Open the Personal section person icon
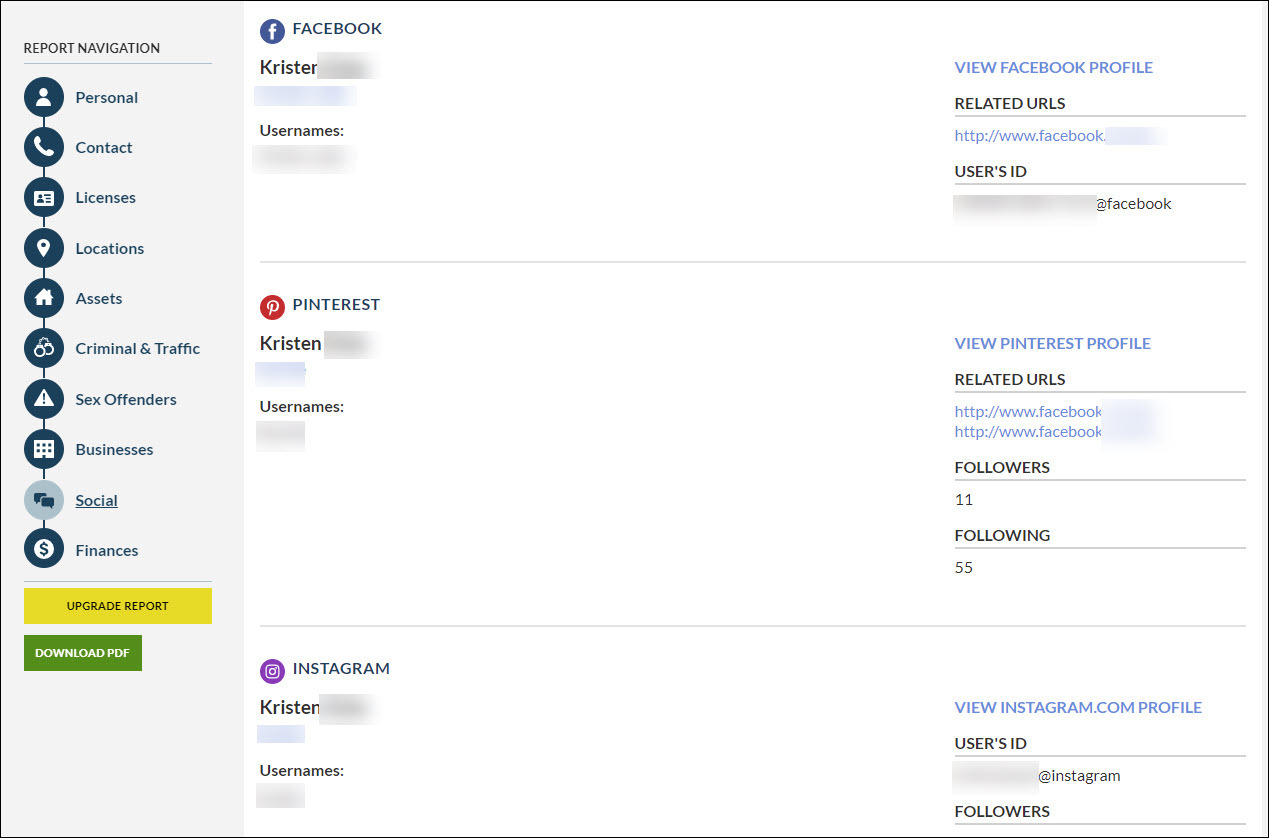 44,97
